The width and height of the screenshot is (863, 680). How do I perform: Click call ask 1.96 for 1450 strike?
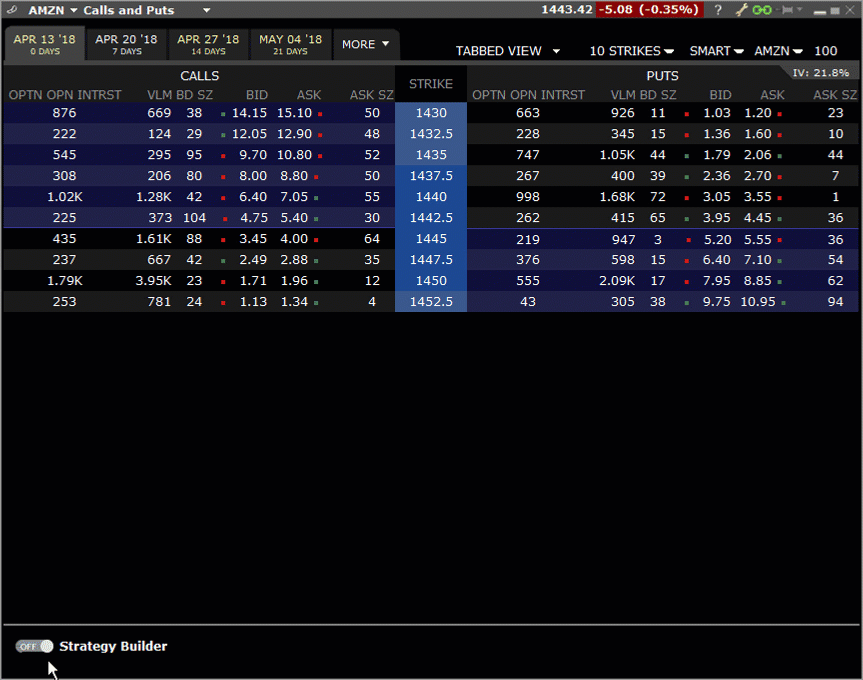tap(294, 281)
